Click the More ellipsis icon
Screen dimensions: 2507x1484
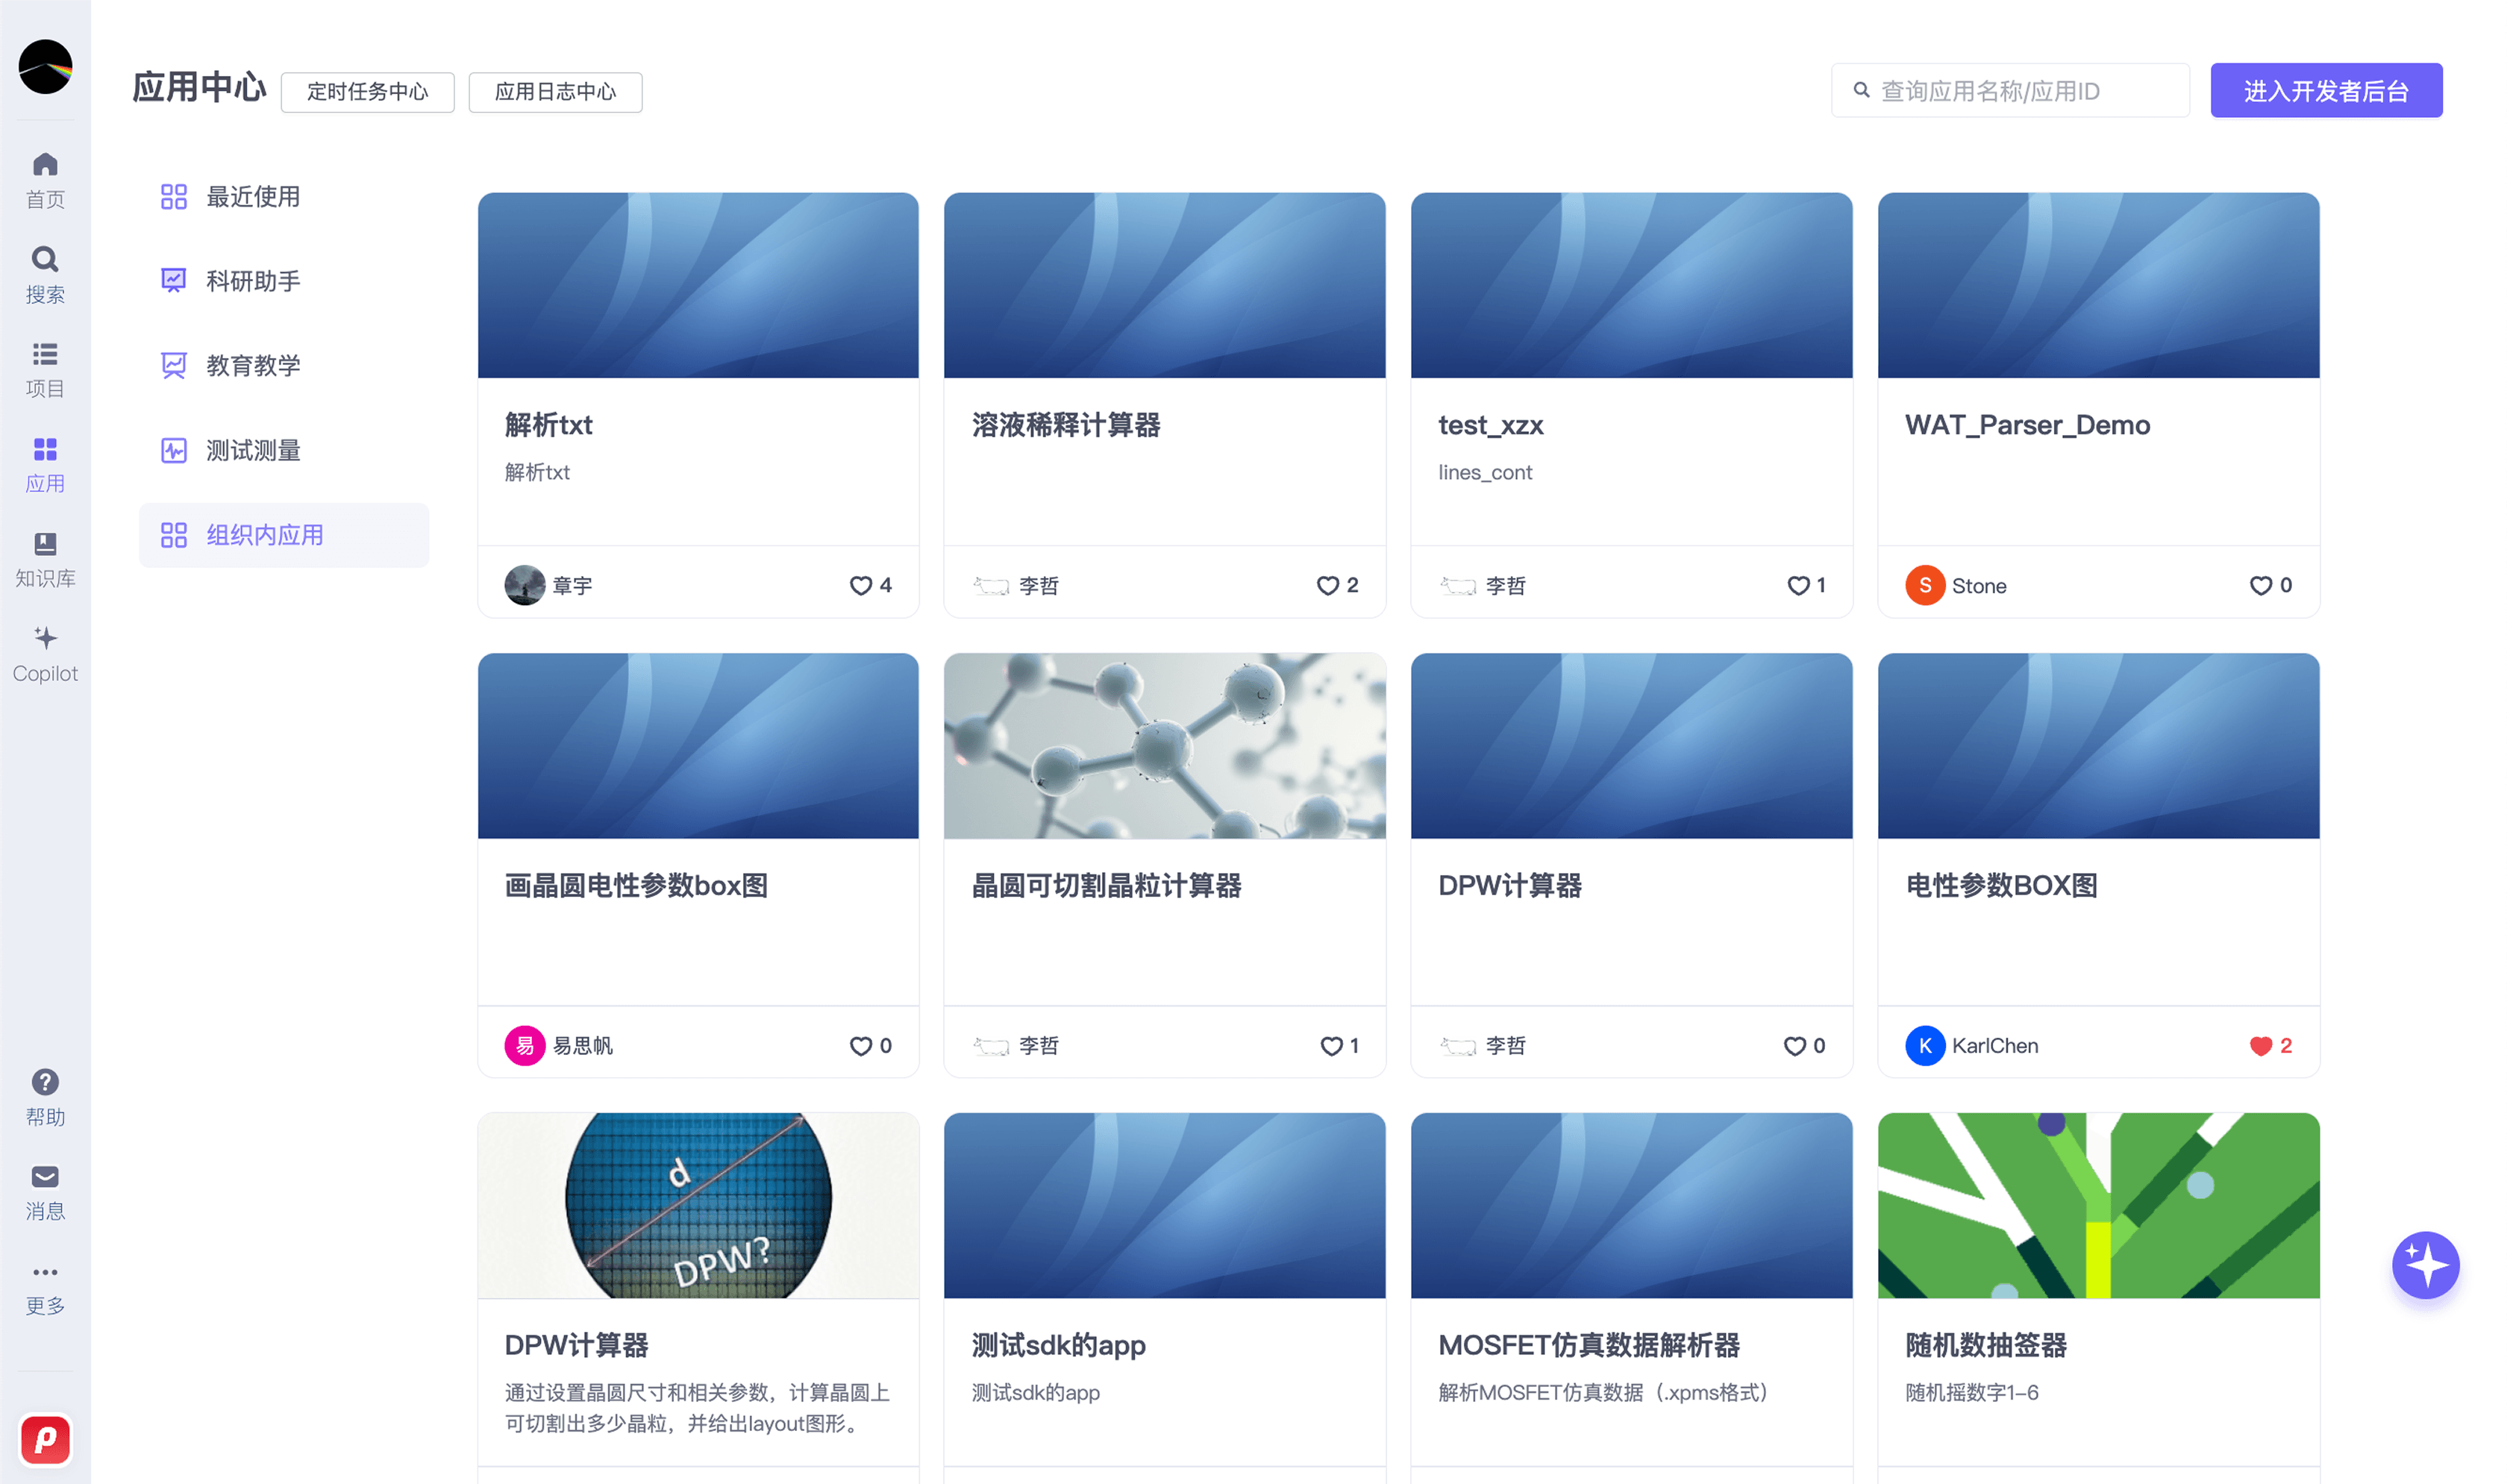45,1272
